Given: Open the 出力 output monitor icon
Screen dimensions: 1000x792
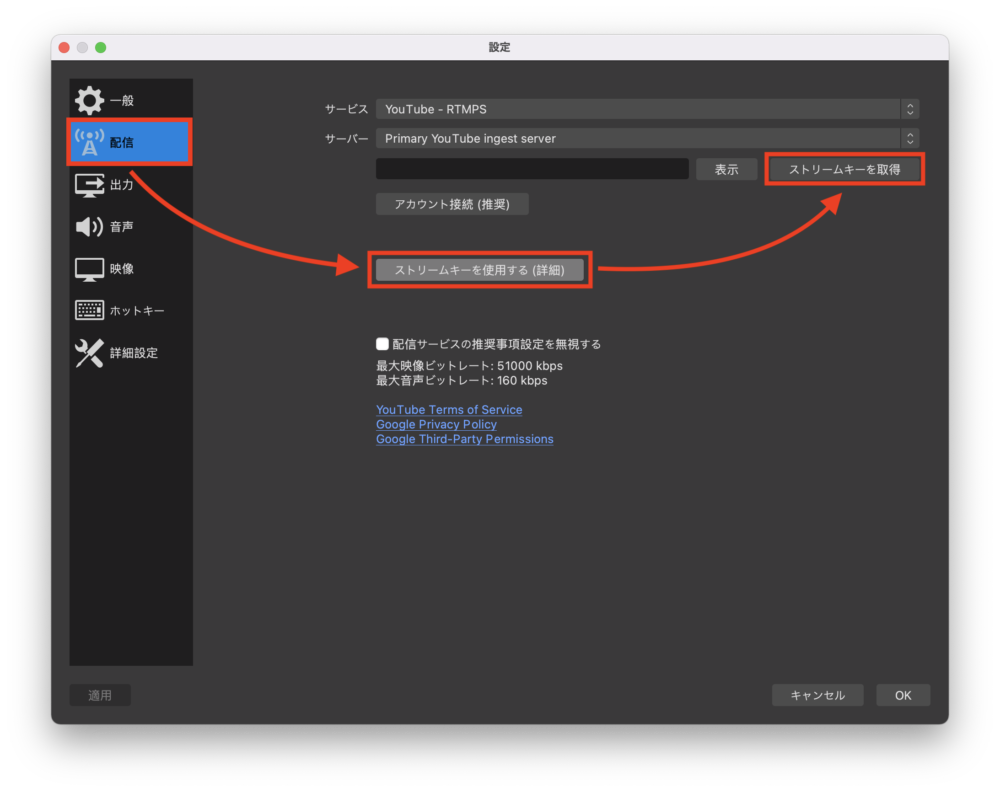Looking at the screenshot, I should click(x=89, y=185).
